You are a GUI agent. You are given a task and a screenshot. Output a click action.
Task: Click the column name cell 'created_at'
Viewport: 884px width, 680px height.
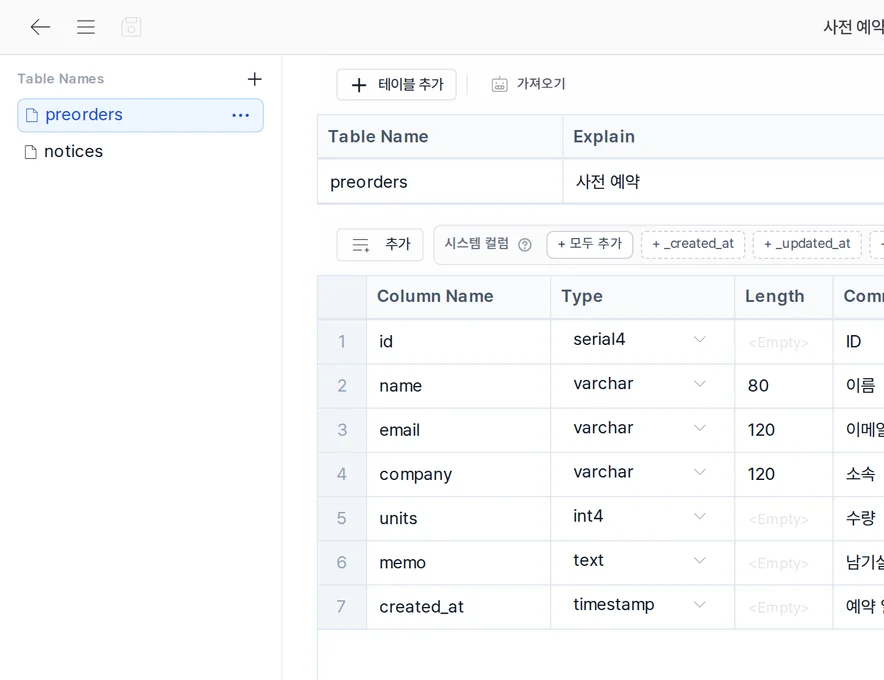[x=458, y=607]
